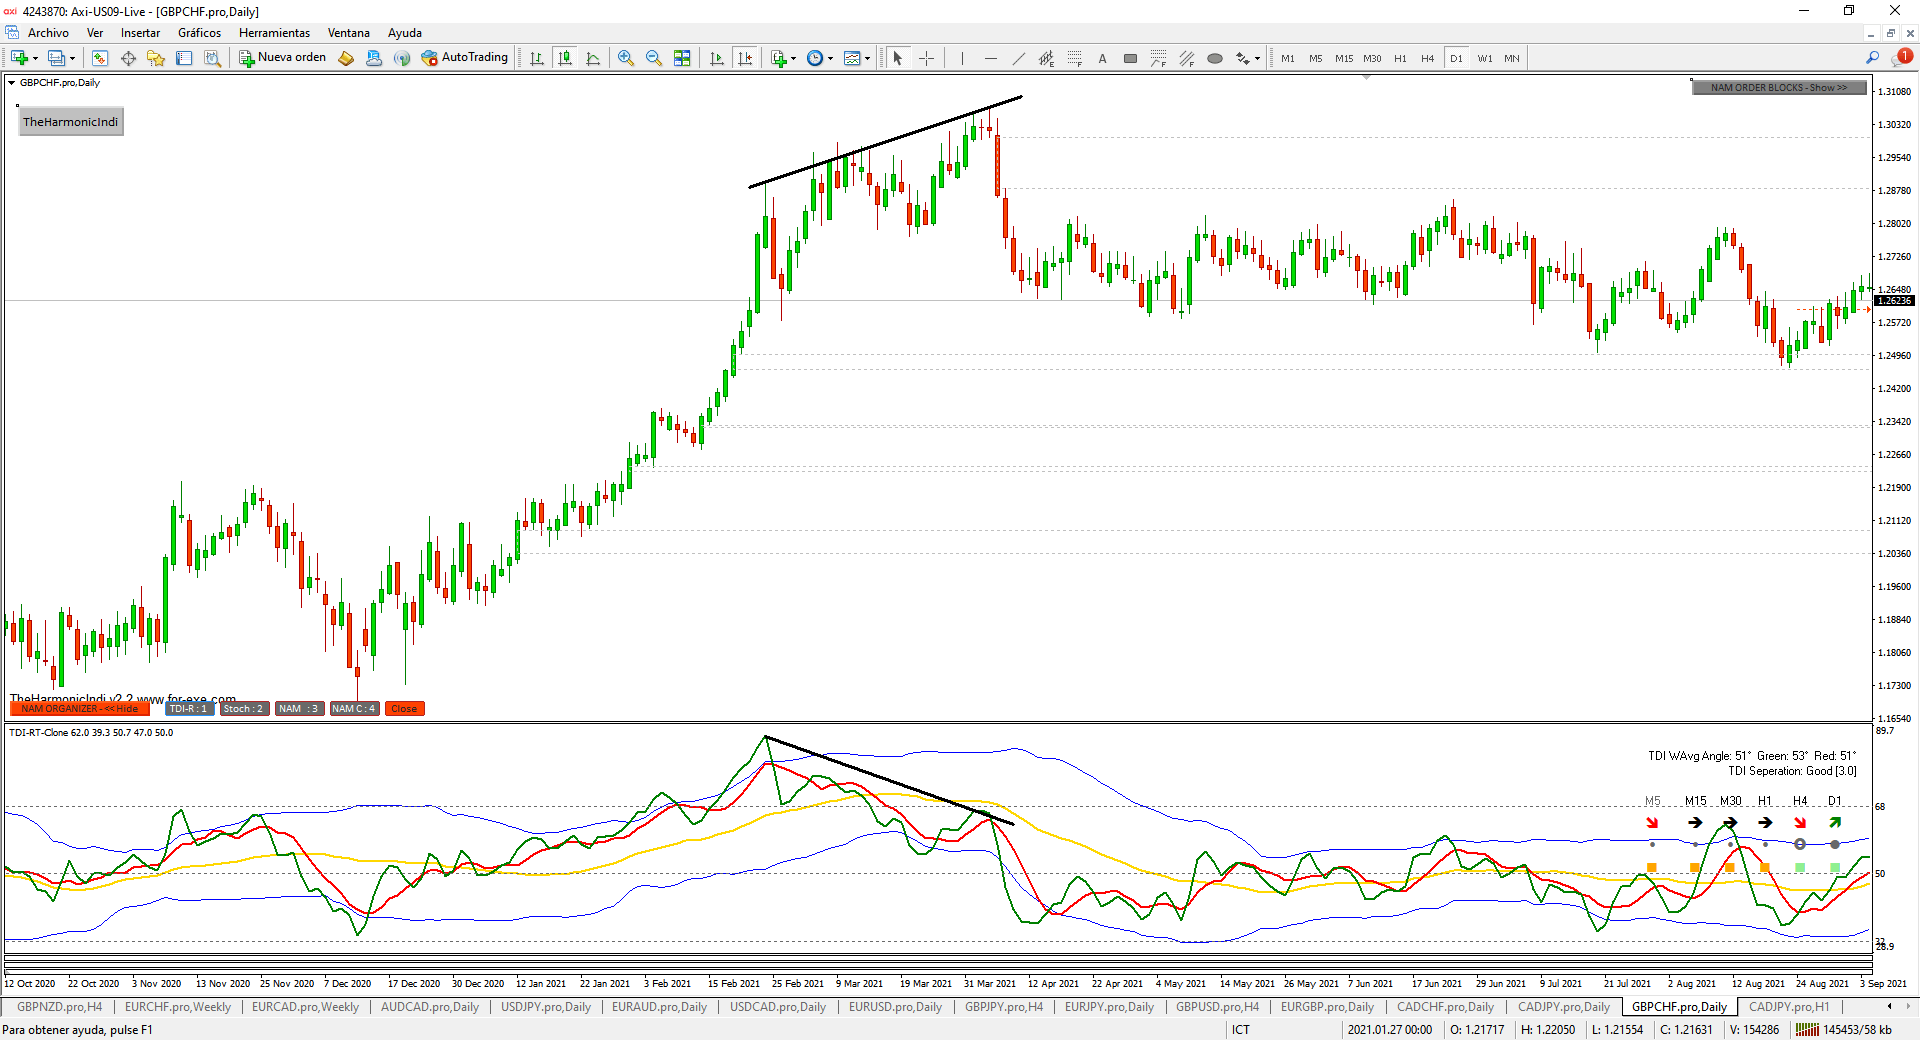The height and width of the screenshot is (1040, 1920).
Task: Select the Crosshair tool
Action: point(926,58)
